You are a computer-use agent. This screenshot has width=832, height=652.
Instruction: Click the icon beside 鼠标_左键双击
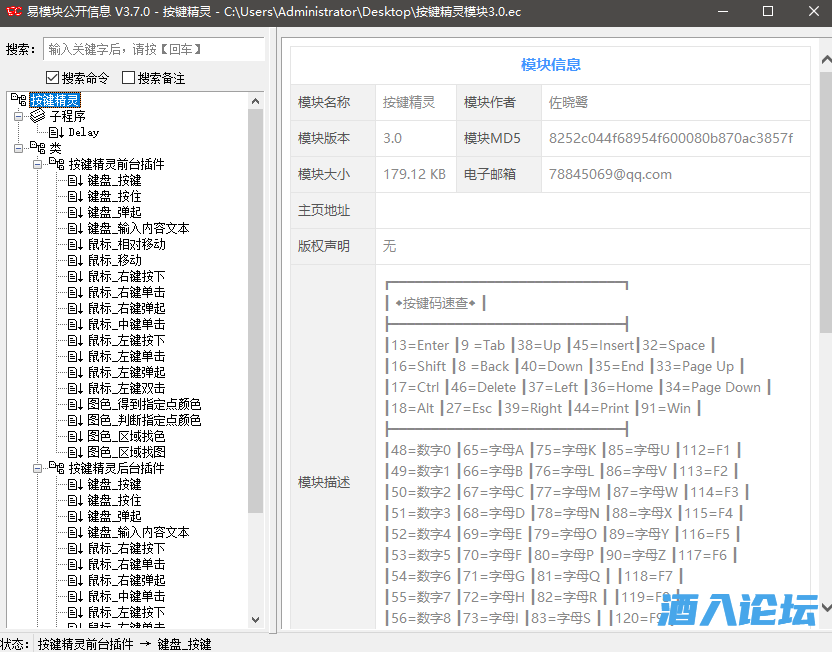tap(75, 388)
